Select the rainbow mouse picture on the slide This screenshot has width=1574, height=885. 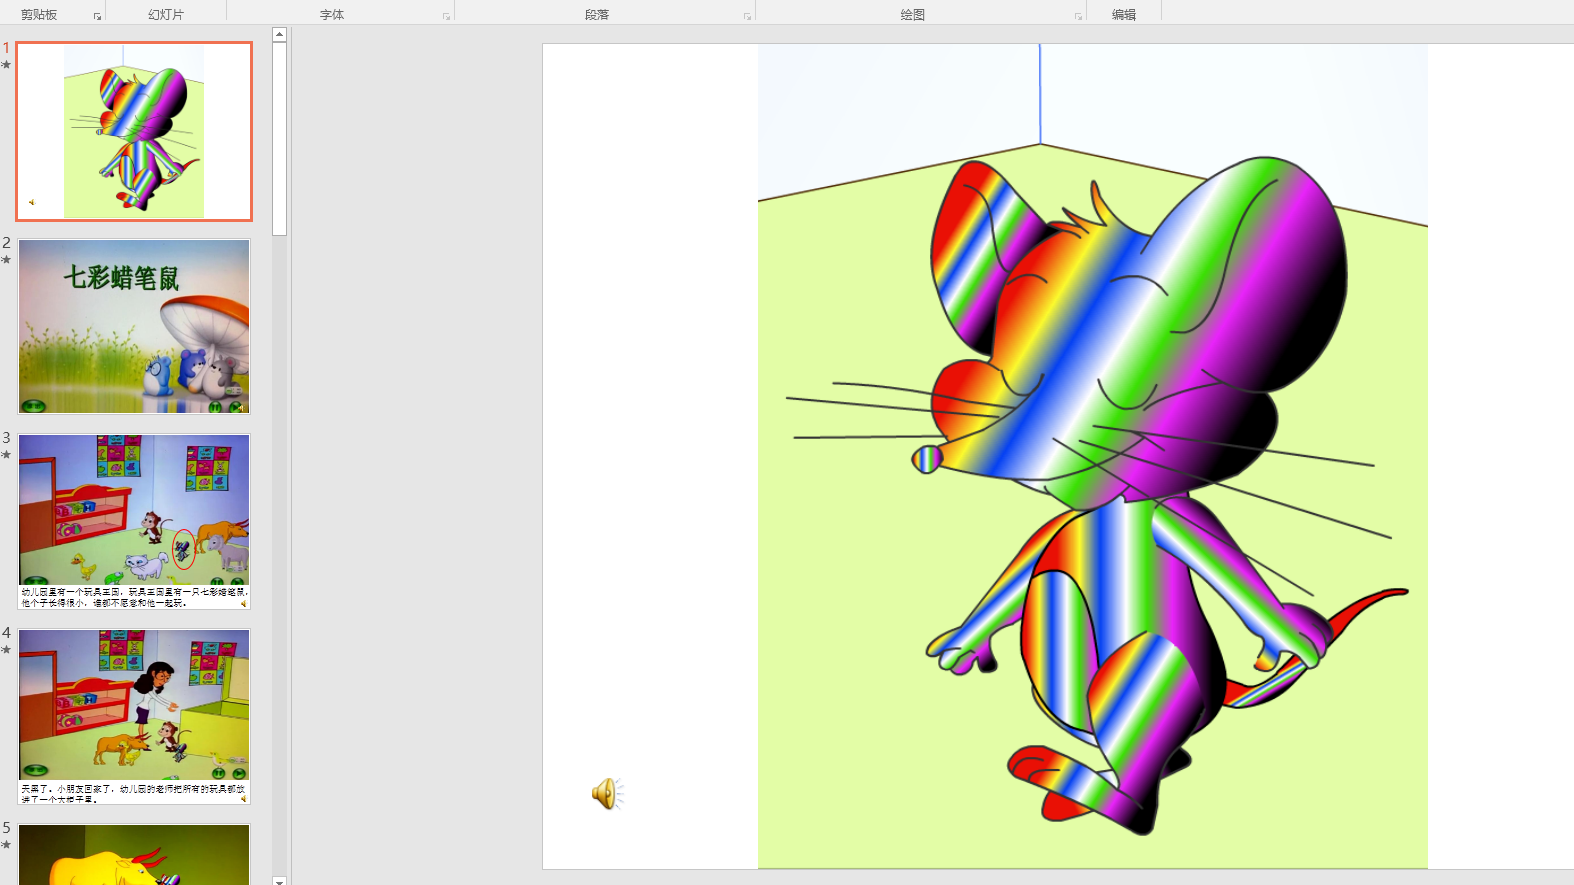point(1093,456)
